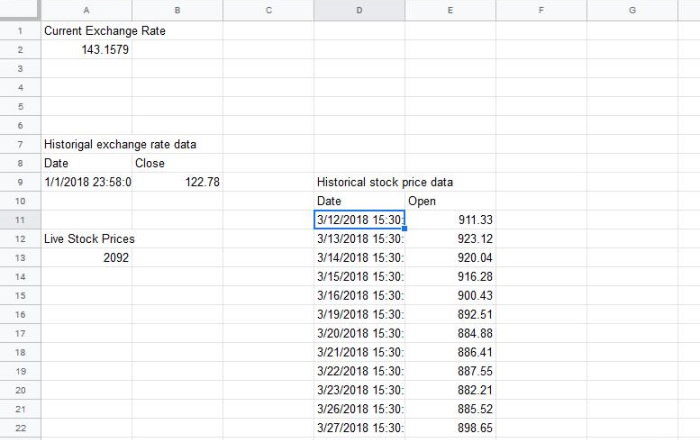Click the Open column label cell

450,201
